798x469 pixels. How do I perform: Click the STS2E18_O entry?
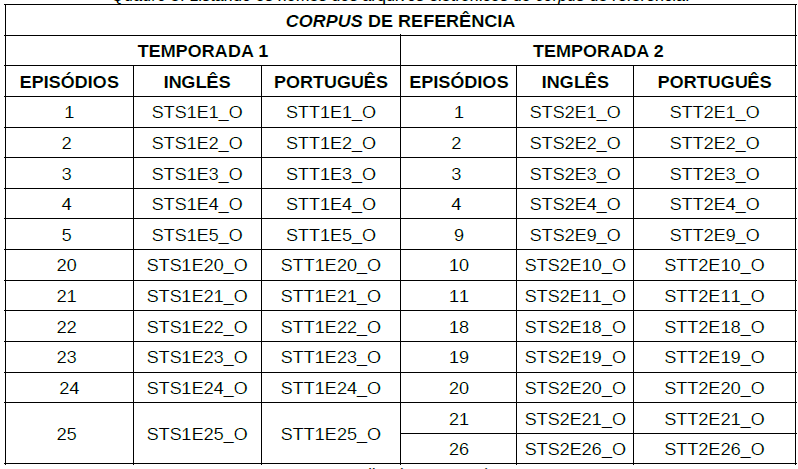575,327
